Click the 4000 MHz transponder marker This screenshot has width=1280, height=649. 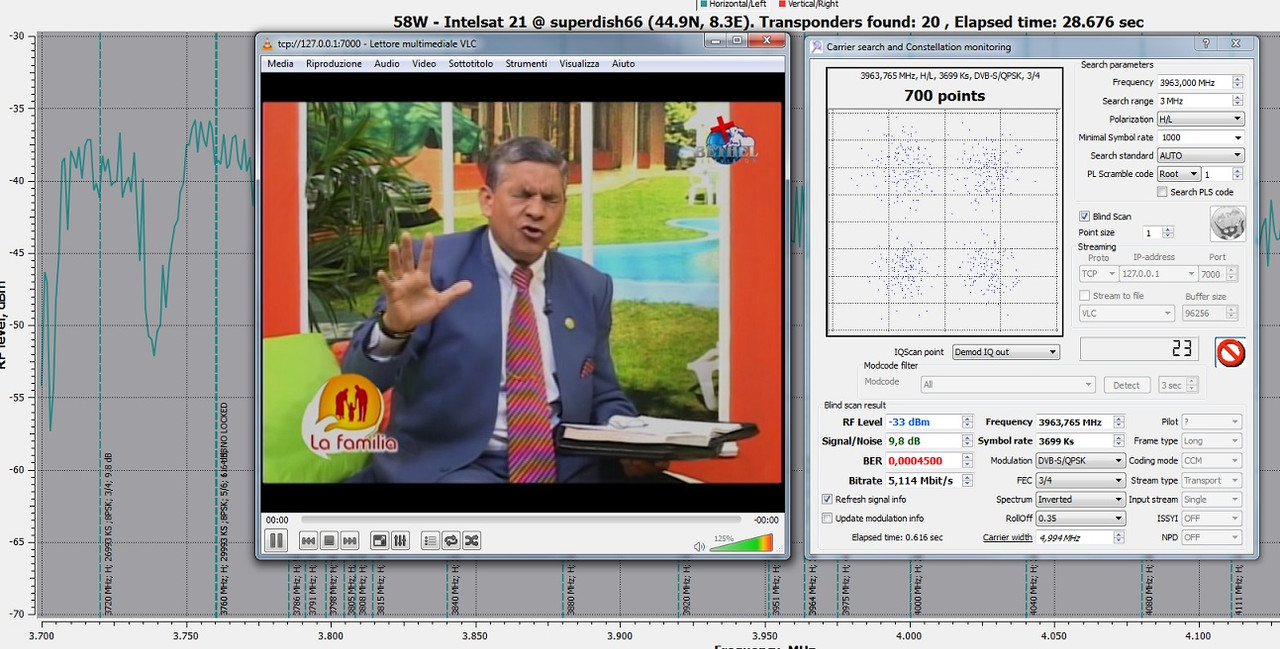pyautogui.click(x=916, y=591)
